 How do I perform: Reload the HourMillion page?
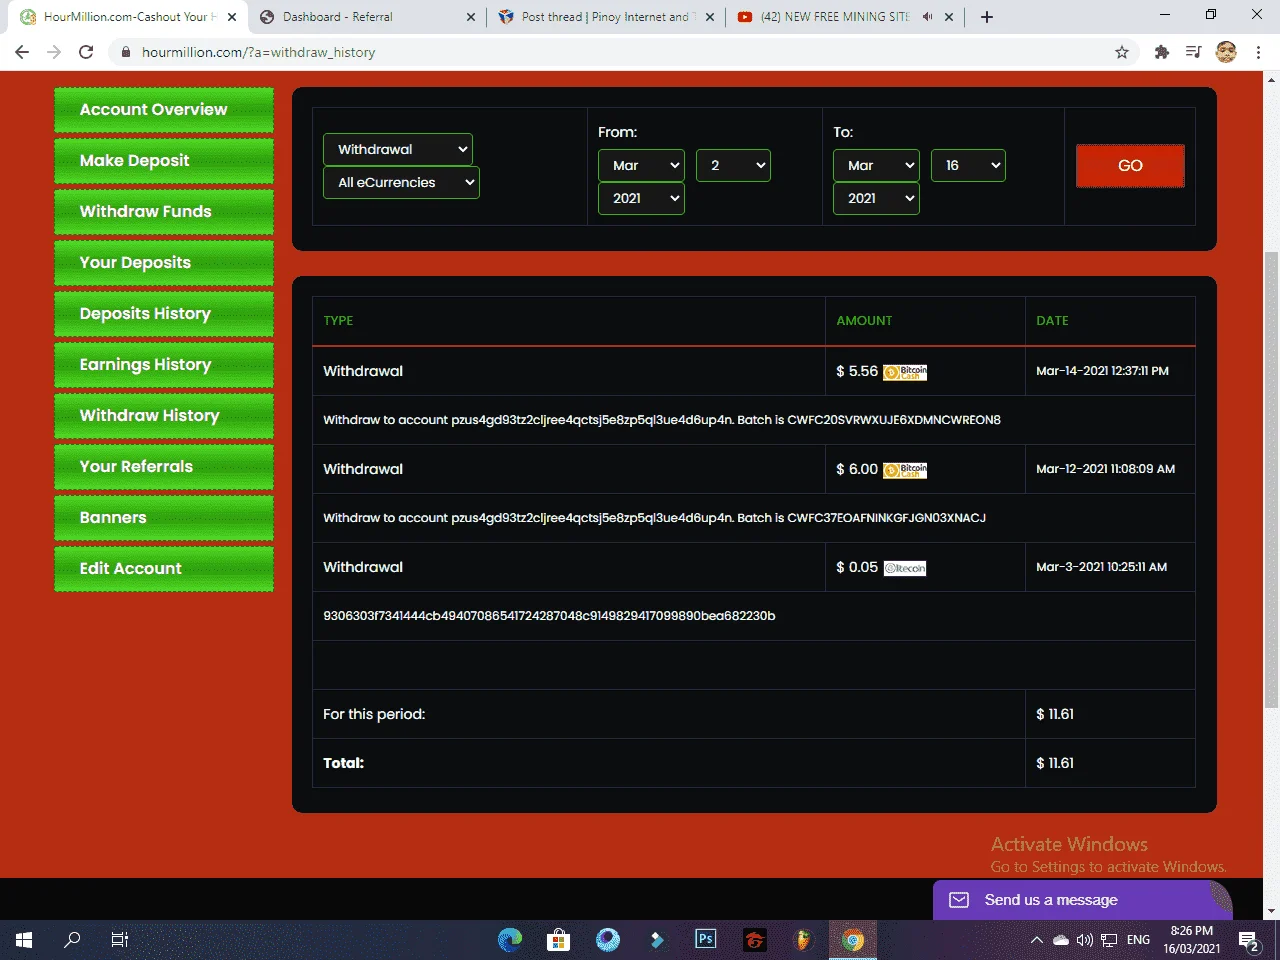click(86, 52)
